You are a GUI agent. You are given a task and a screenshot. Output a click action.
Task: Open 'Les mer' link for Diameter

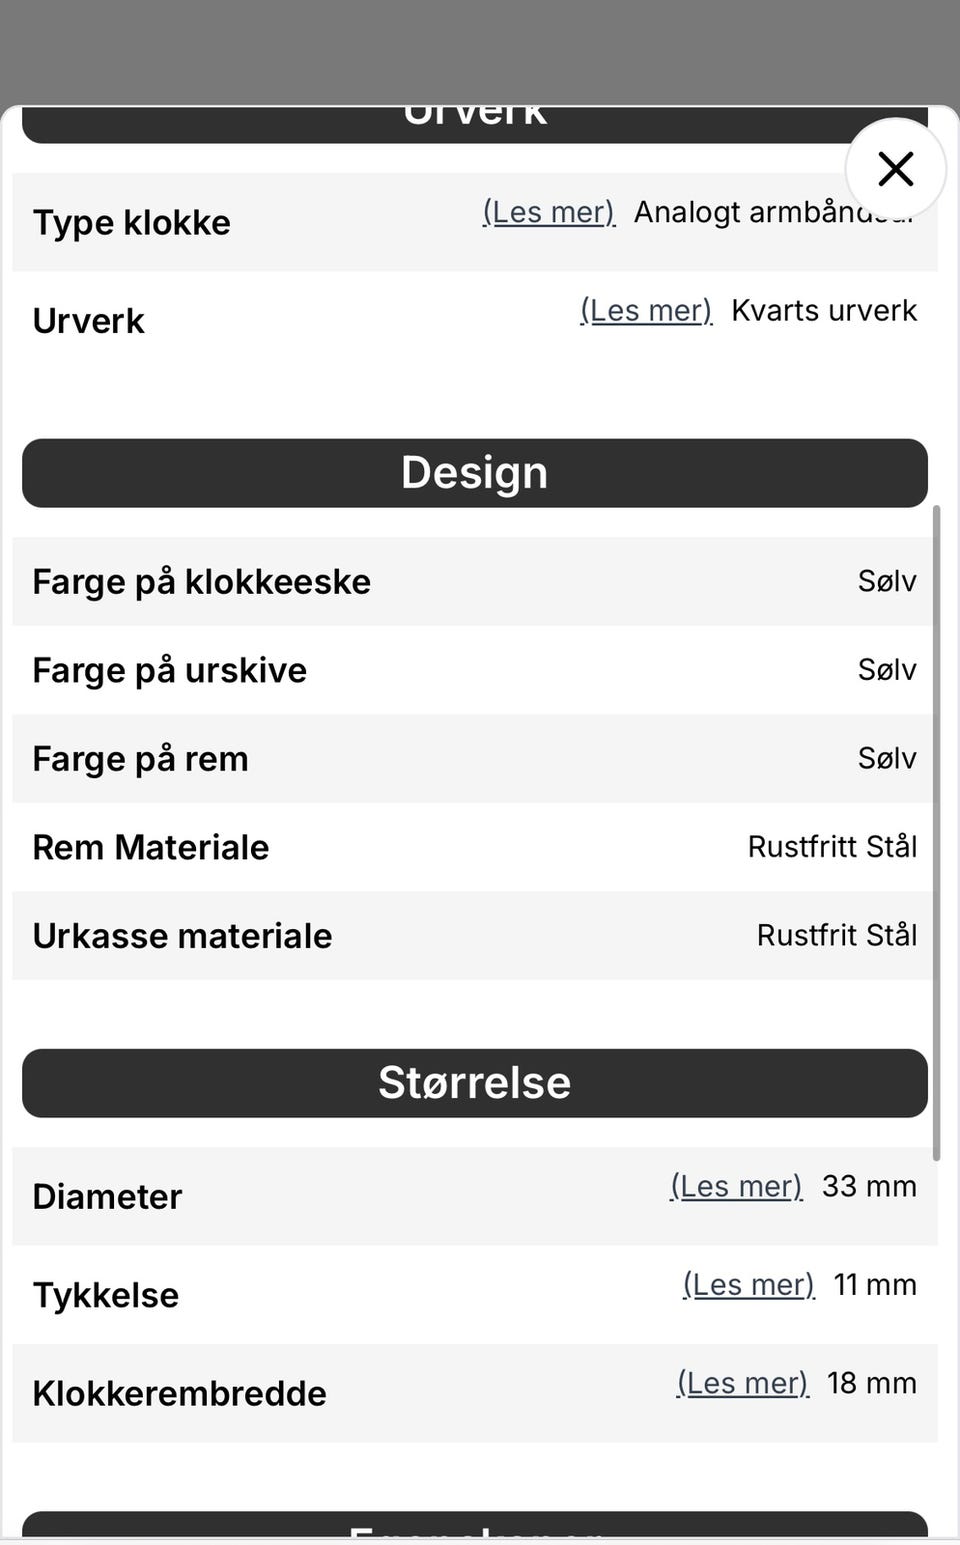coord(736,1186)
